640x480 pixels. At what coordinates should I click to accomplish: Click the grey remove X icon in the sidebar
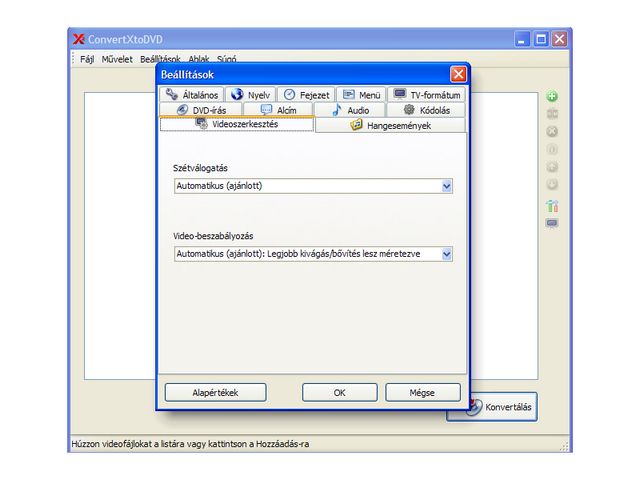552,131
